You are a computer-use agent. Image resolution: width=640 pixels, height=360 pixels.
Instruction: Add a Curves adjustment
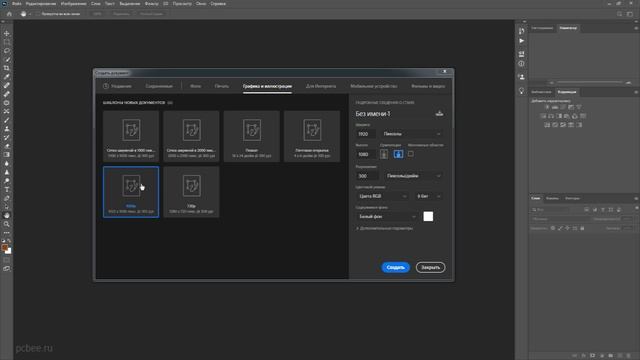[x=563, y=107]
